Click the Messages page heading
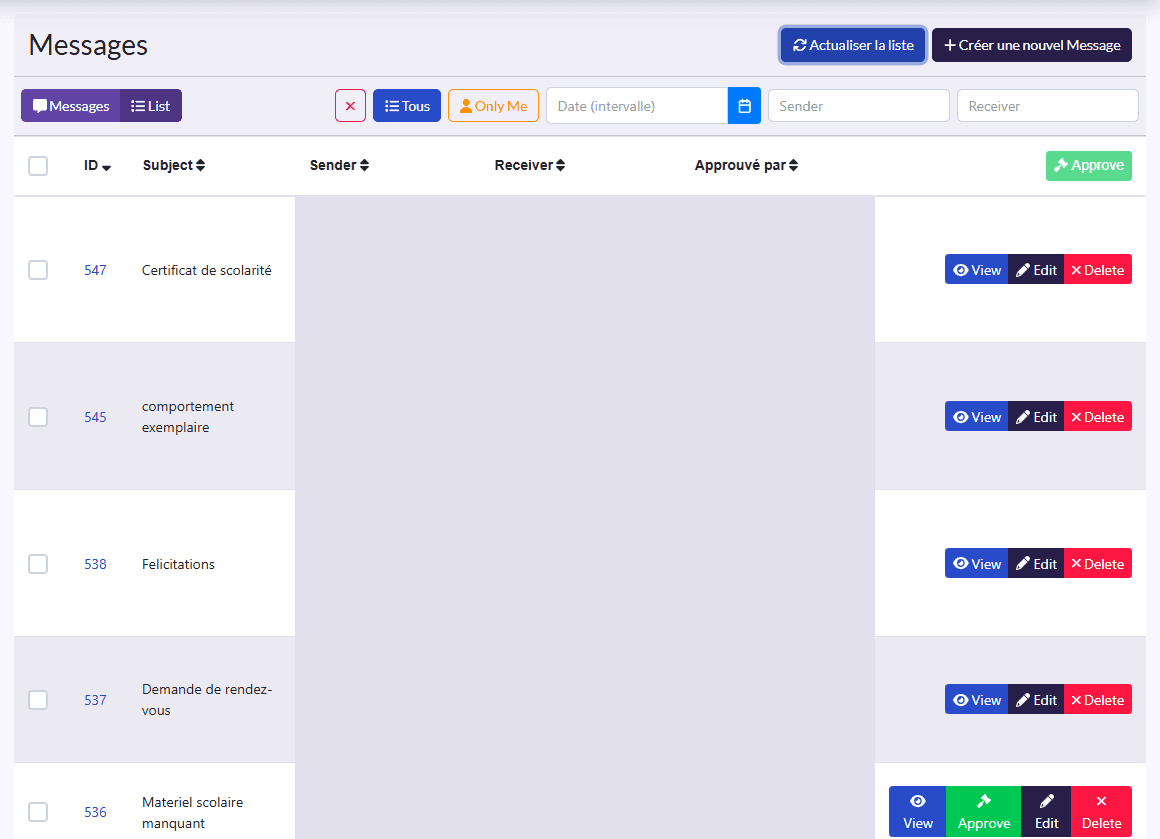Image resolution: width=1160 pixels, height=839 pixels. tap(88, 45)
